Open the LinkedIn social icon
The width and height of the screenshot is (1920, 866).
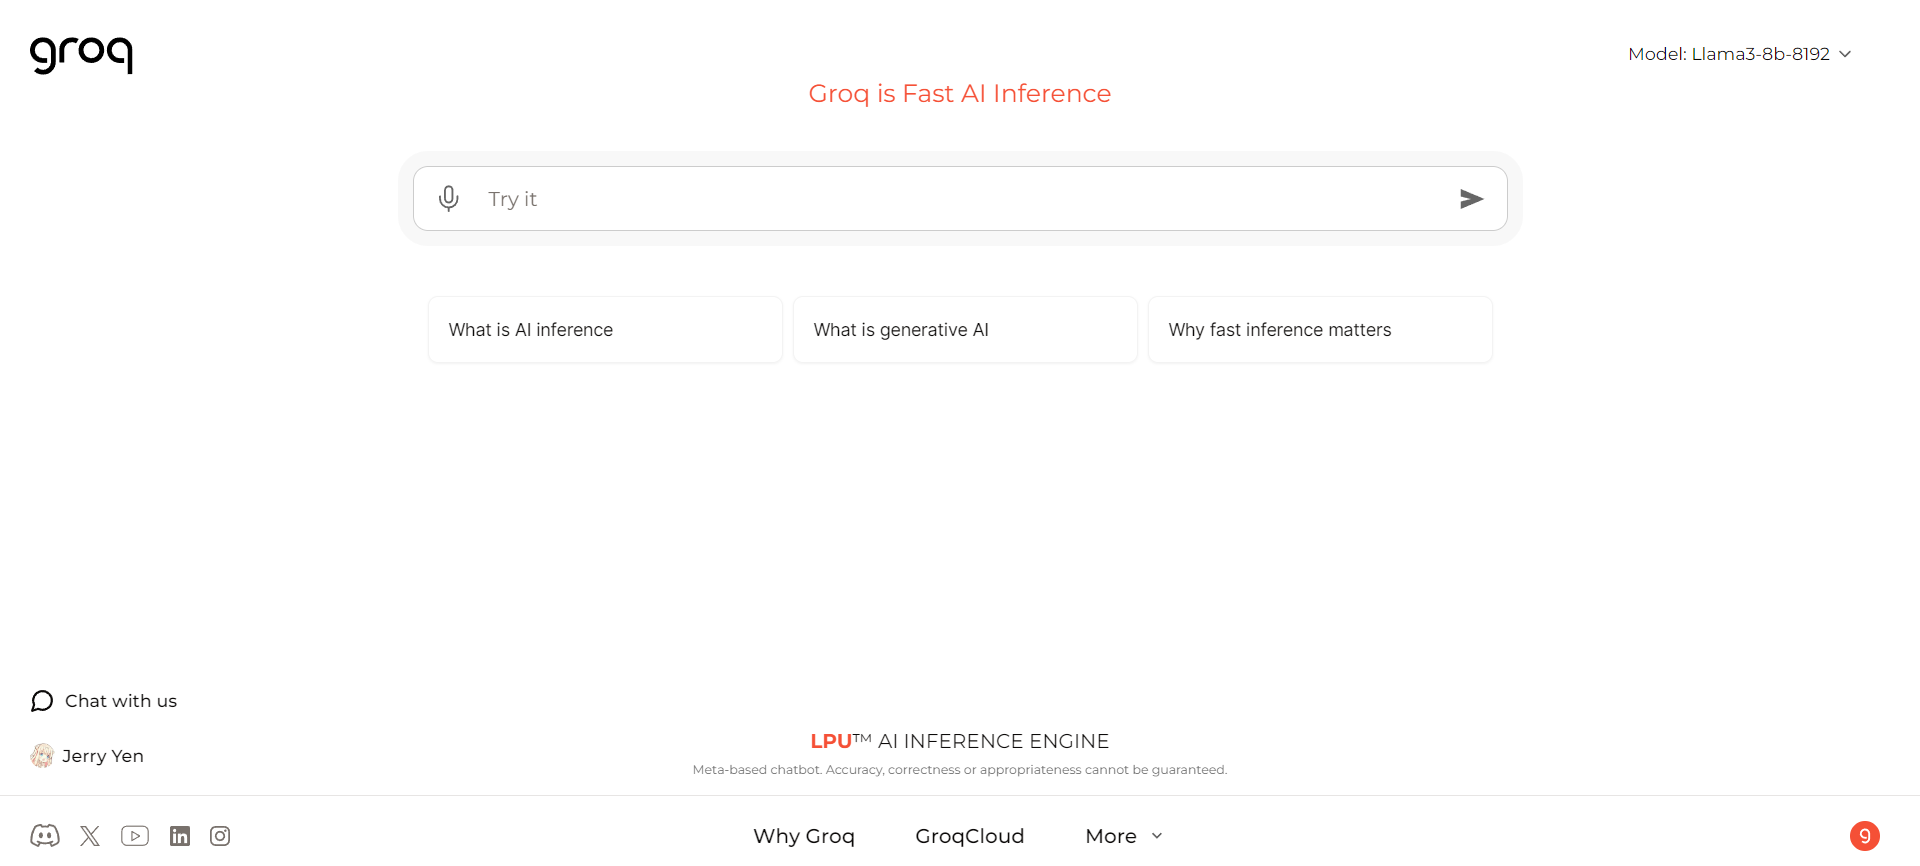tap(180, 836)
